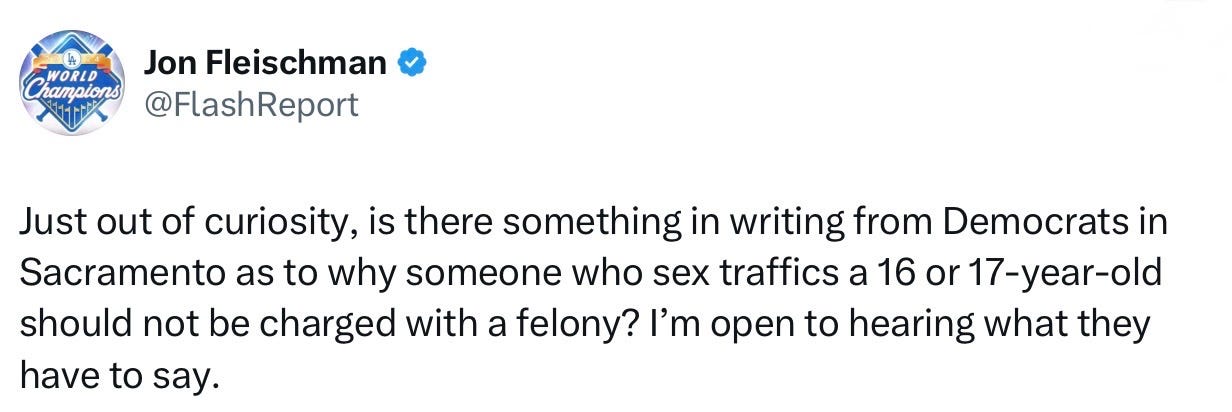Click the final line "have to say."

(x=116, y=376)
